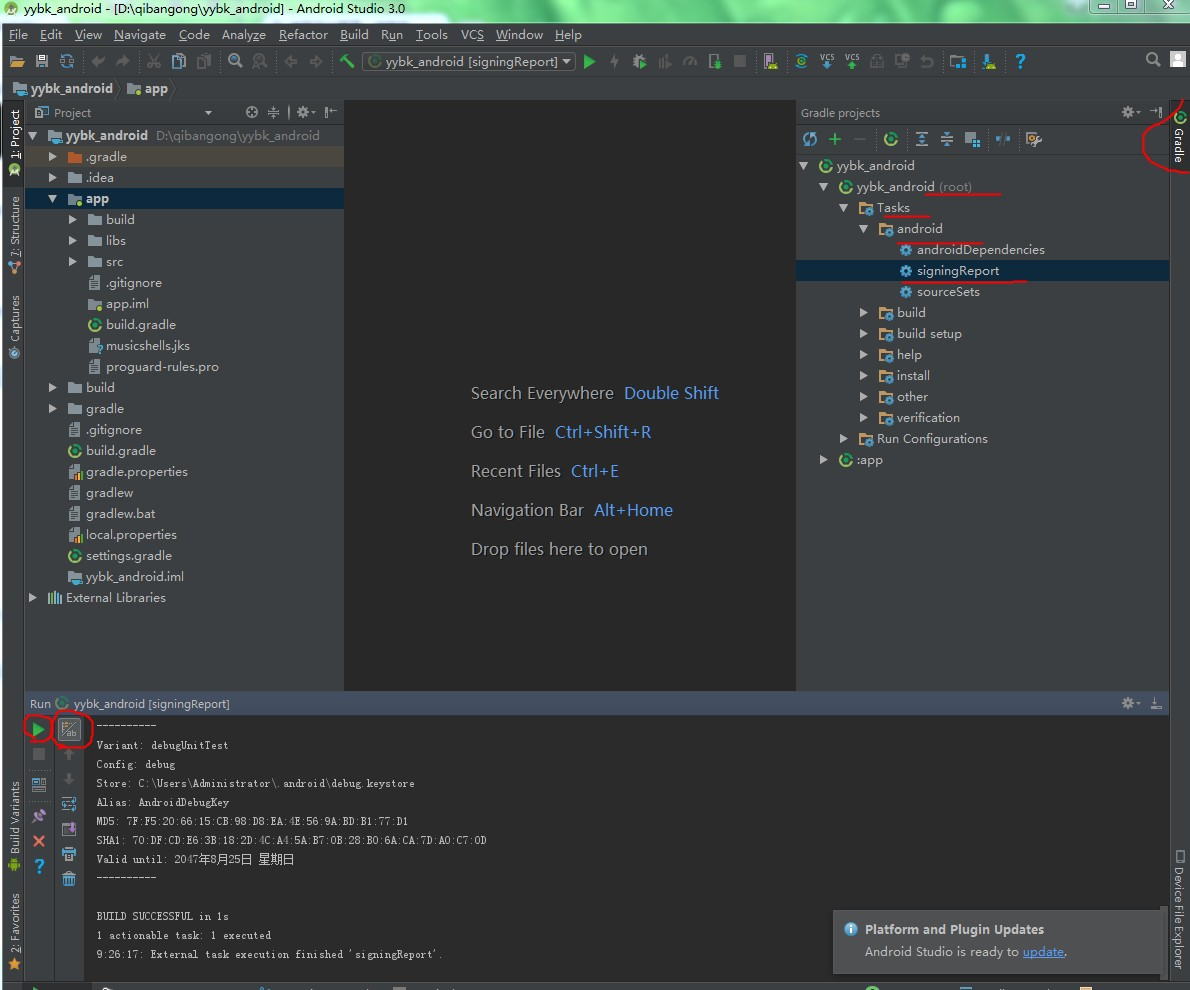Expand all nodes in Gradle projects panel
The image size is (1190, 990).
coord(921,139)
